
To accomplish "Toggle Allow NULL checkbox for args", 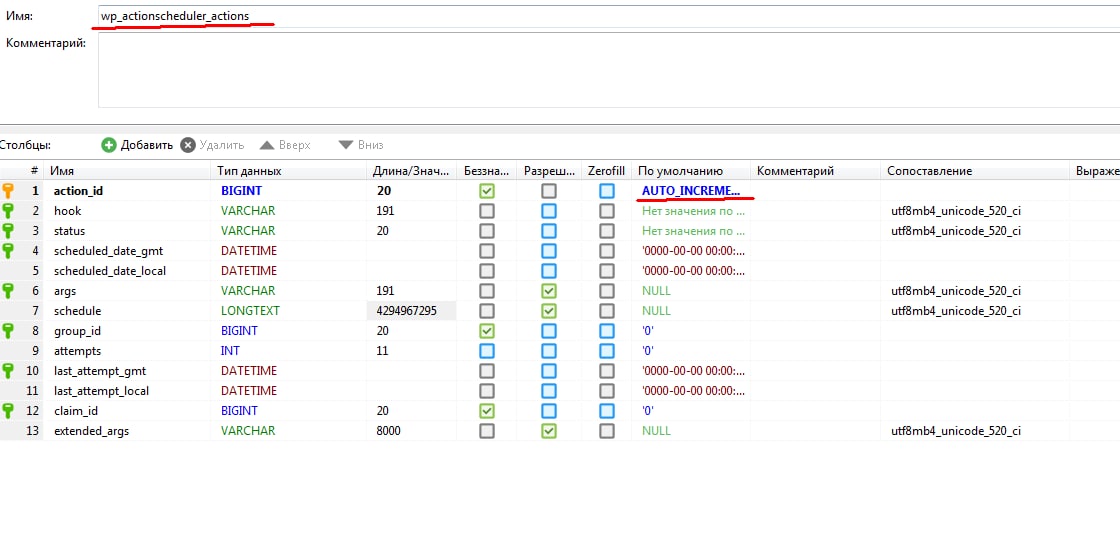I will (x=549, y=291).
